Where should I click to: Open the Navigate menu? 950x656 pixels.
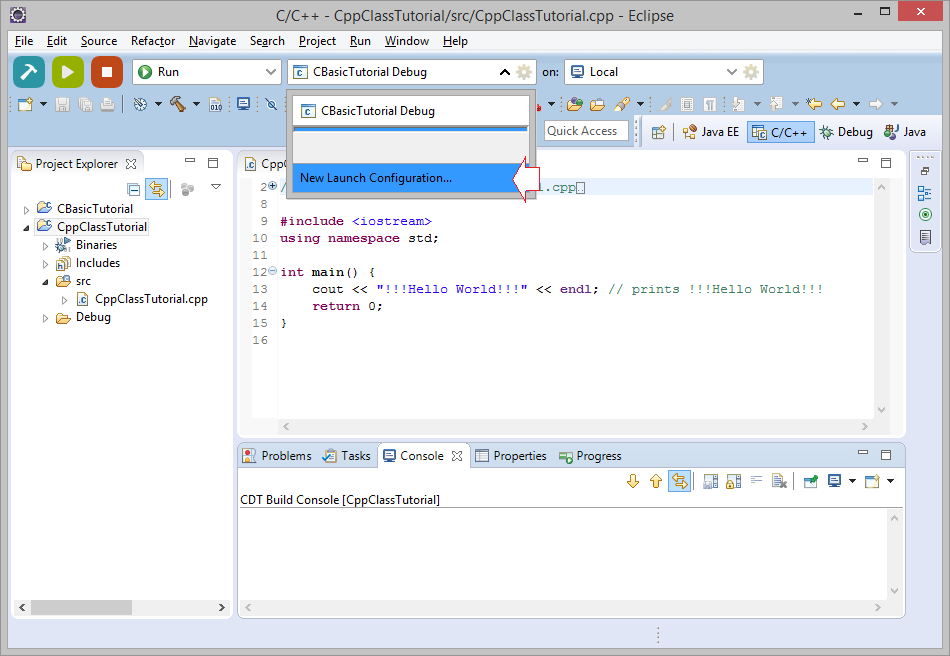[x=212, y=41]
